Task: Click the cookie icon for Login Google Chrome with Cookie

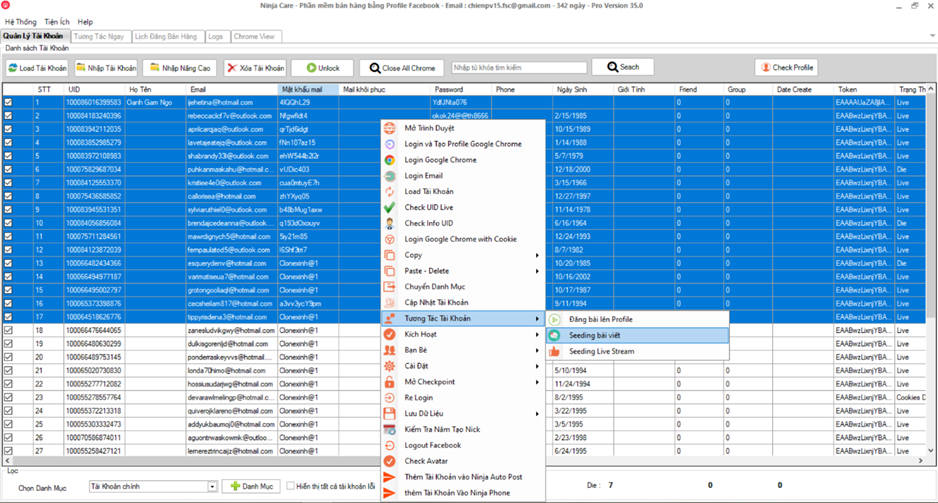Action: point(389,239)
